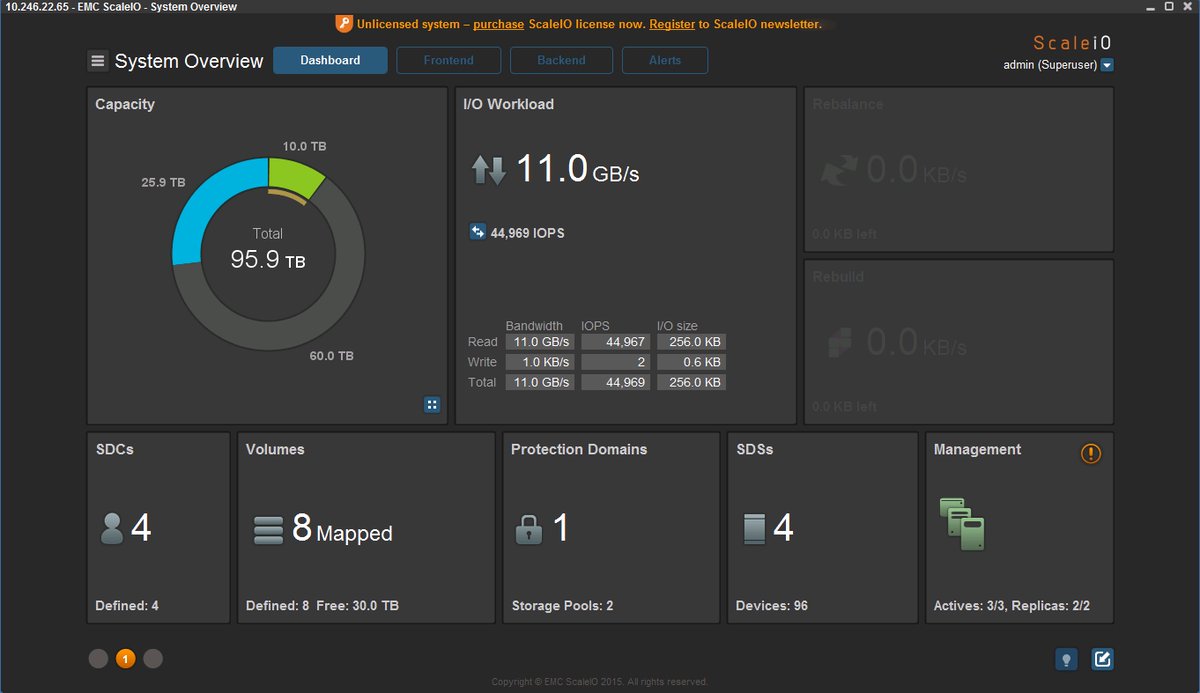Click the green 10.0 TB capacity segment

[x=294, y=176]
